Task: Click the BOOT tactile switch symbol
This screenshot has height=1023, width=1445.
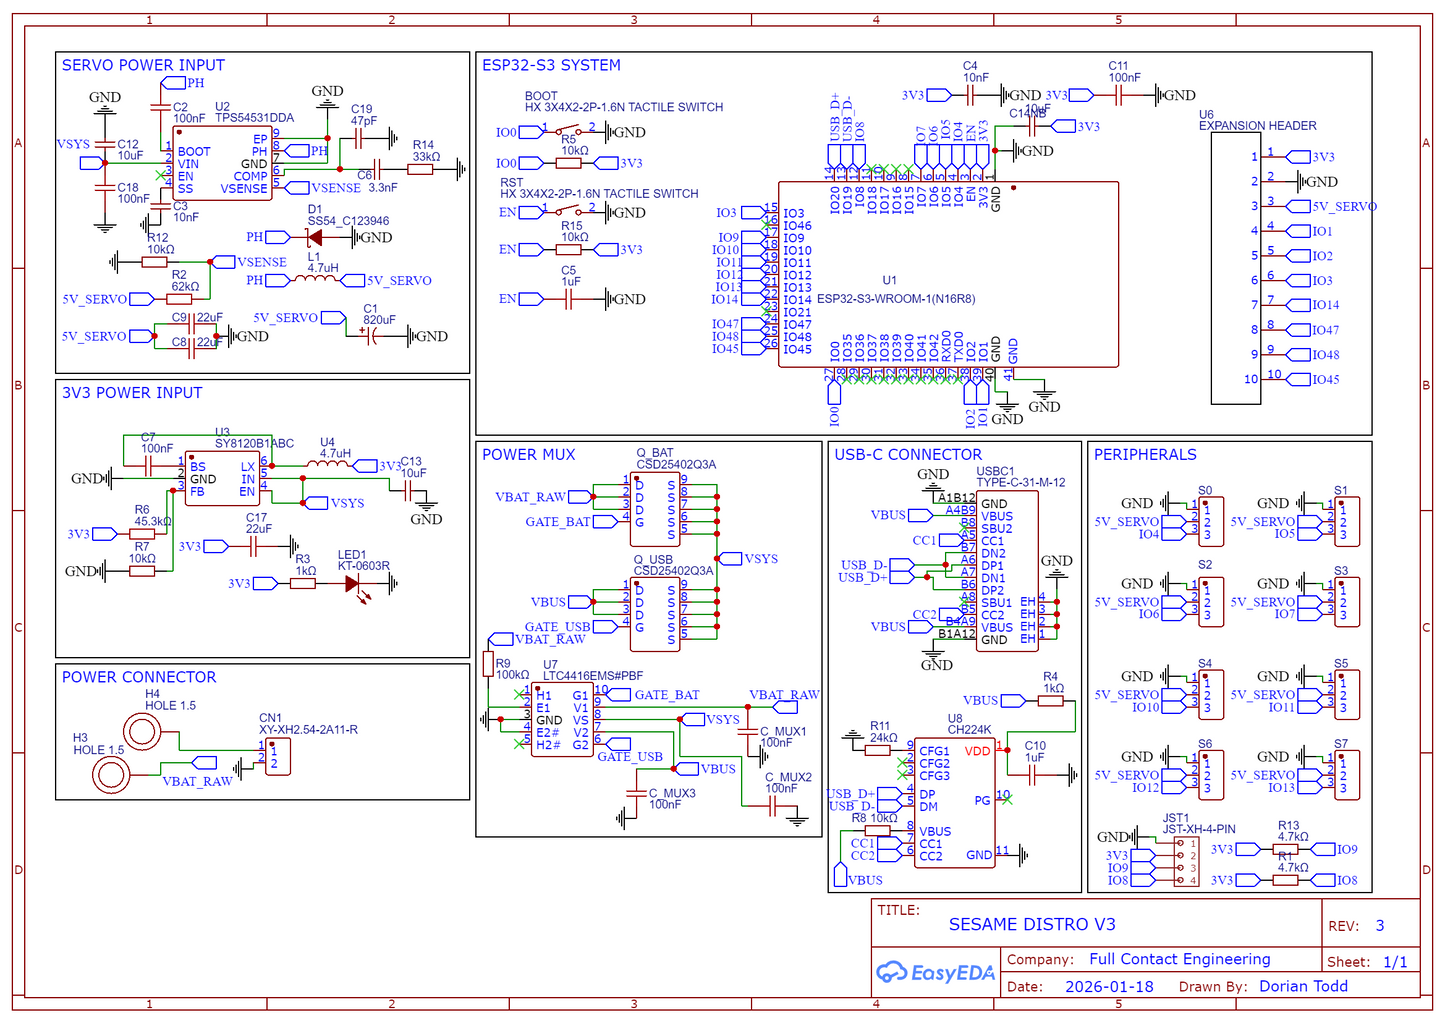Action: [x=568, y=131]
